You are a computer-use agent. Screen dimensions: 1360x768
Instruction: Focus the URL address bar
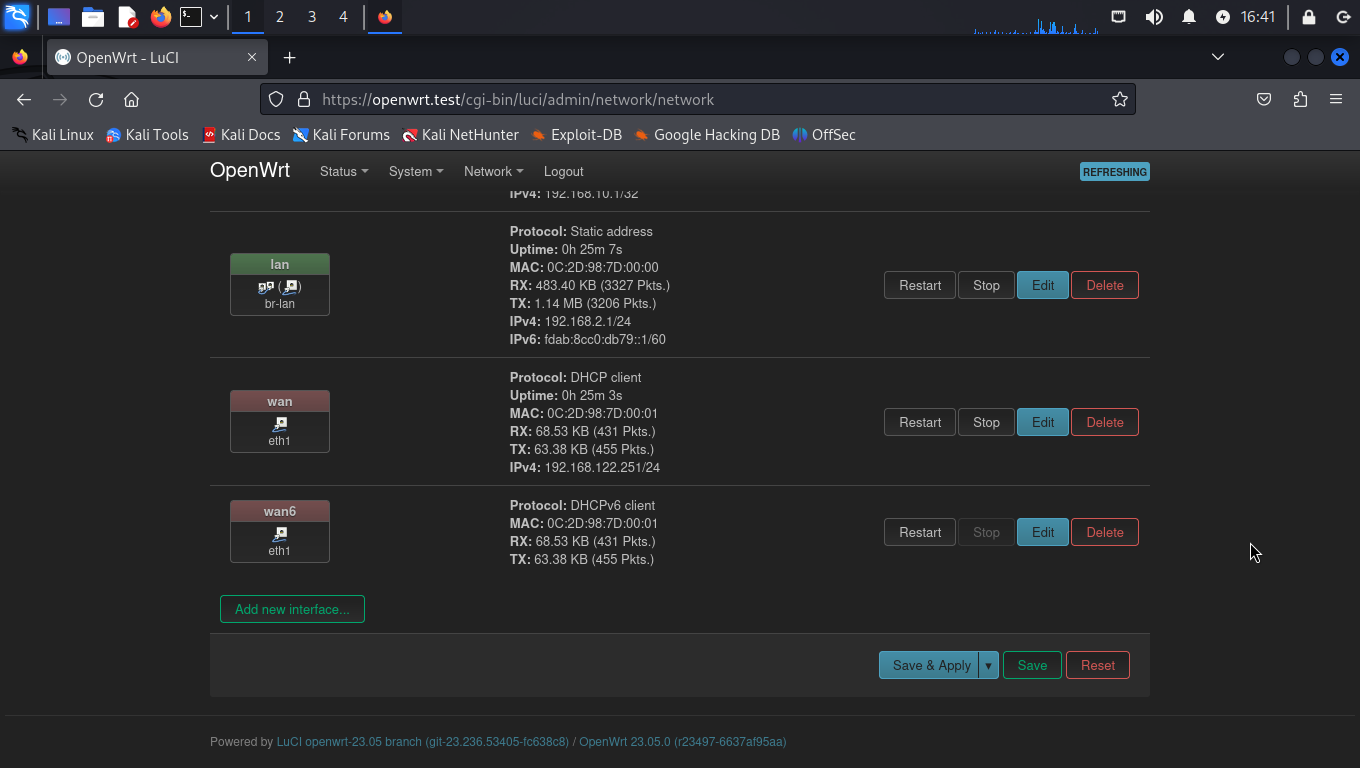698,99
